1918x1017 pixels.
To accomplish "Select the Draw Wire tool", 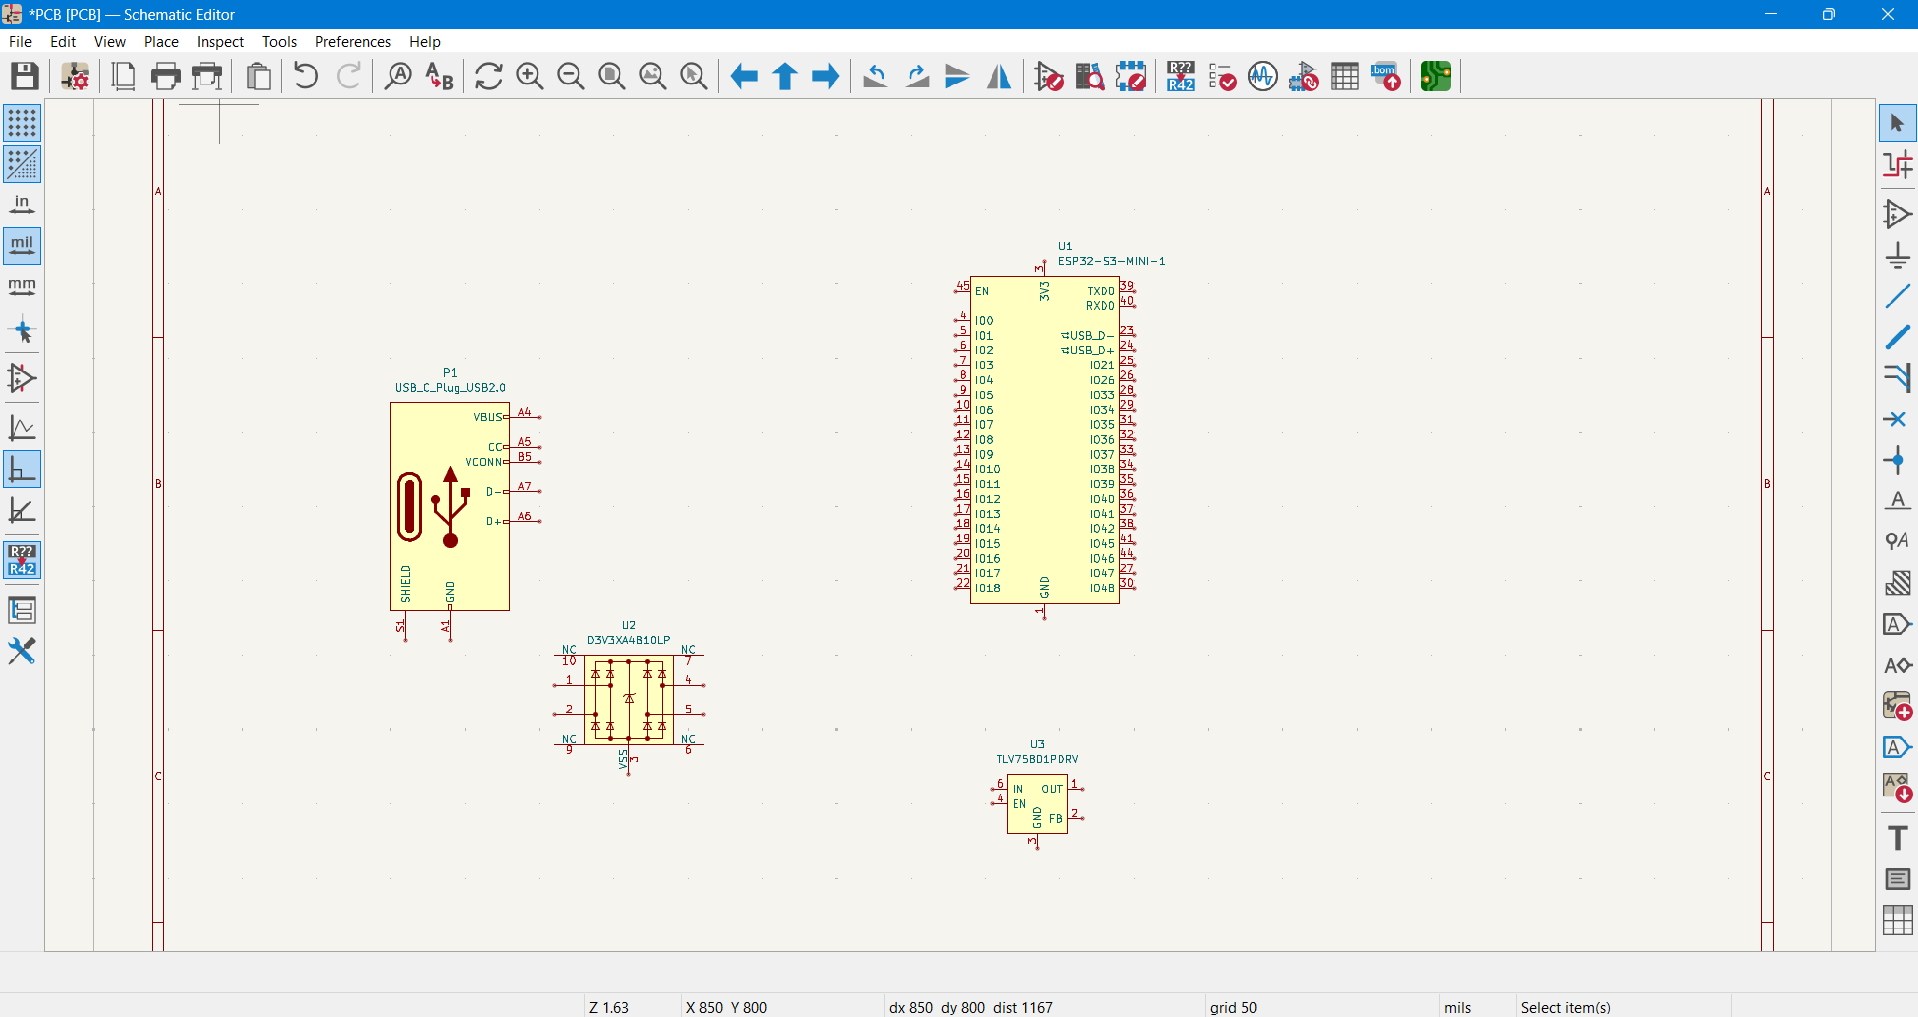I will (1897, 297).
